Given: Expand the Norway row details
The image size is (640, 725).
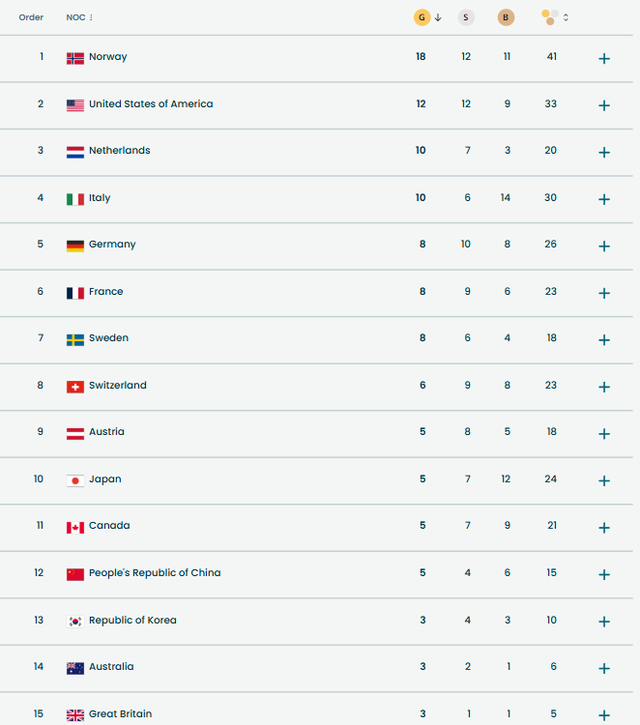Looking at the screenshot, I should coord(604,58).
